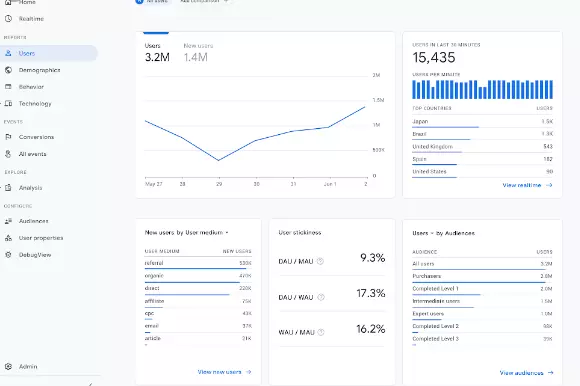This screenshot has width=580, height=386.
Task: Click the View audiences link
Action: pyautogui.click(x=521, y=373)
